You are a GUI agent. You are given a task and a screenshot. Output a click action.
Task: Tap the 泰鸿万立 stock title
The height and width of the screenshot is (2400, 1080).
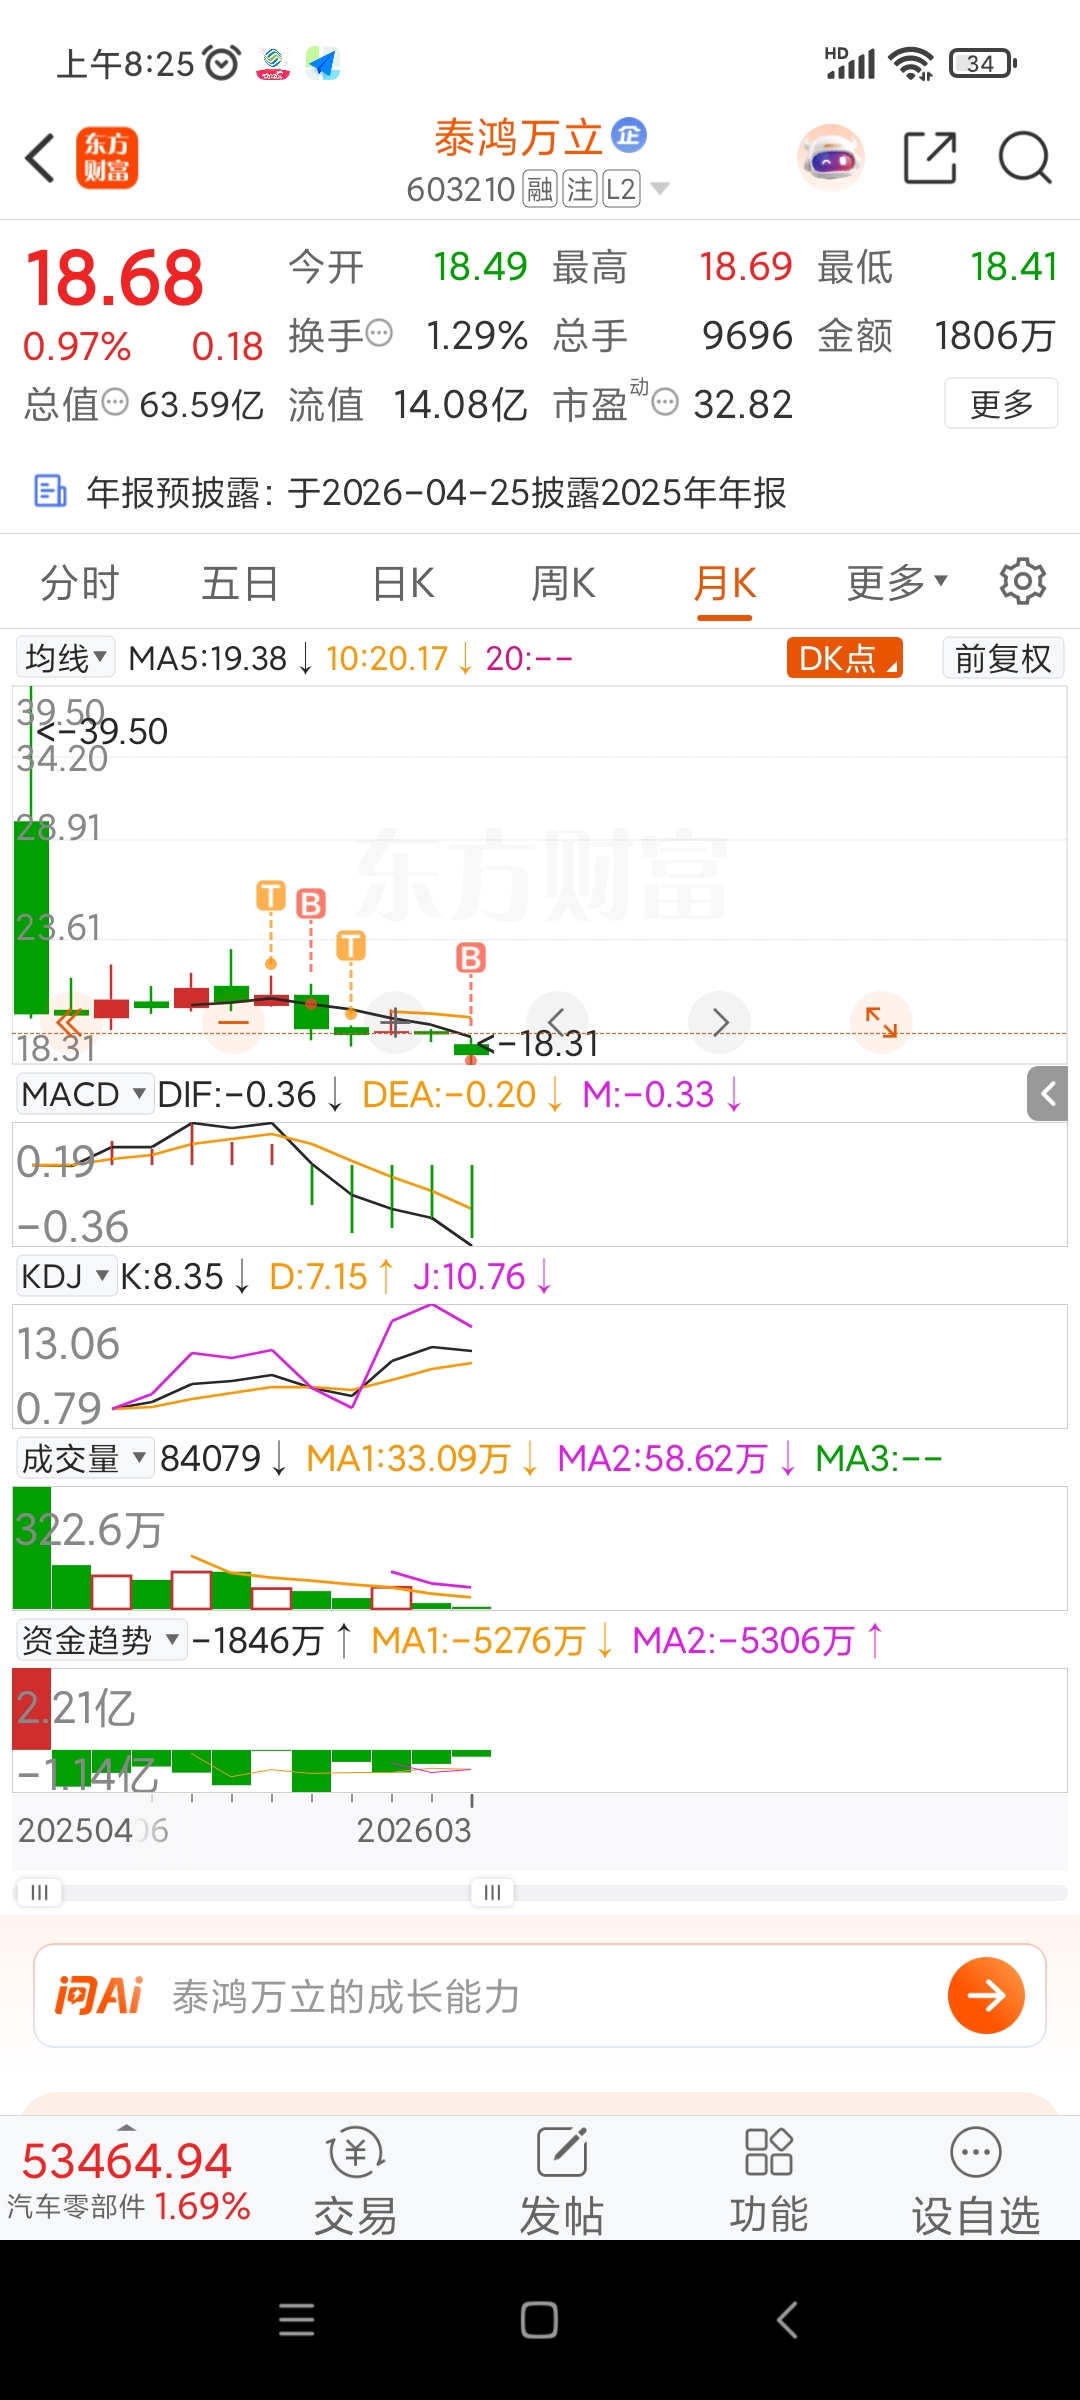(x=518, y=137)
